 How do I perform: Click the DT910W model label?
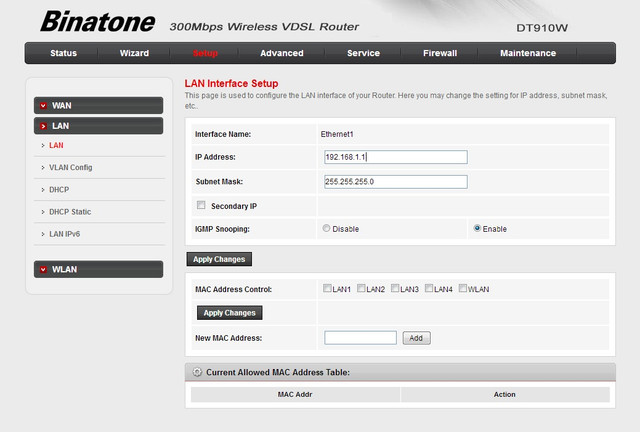pyautogui.click(x=542, y=28)
